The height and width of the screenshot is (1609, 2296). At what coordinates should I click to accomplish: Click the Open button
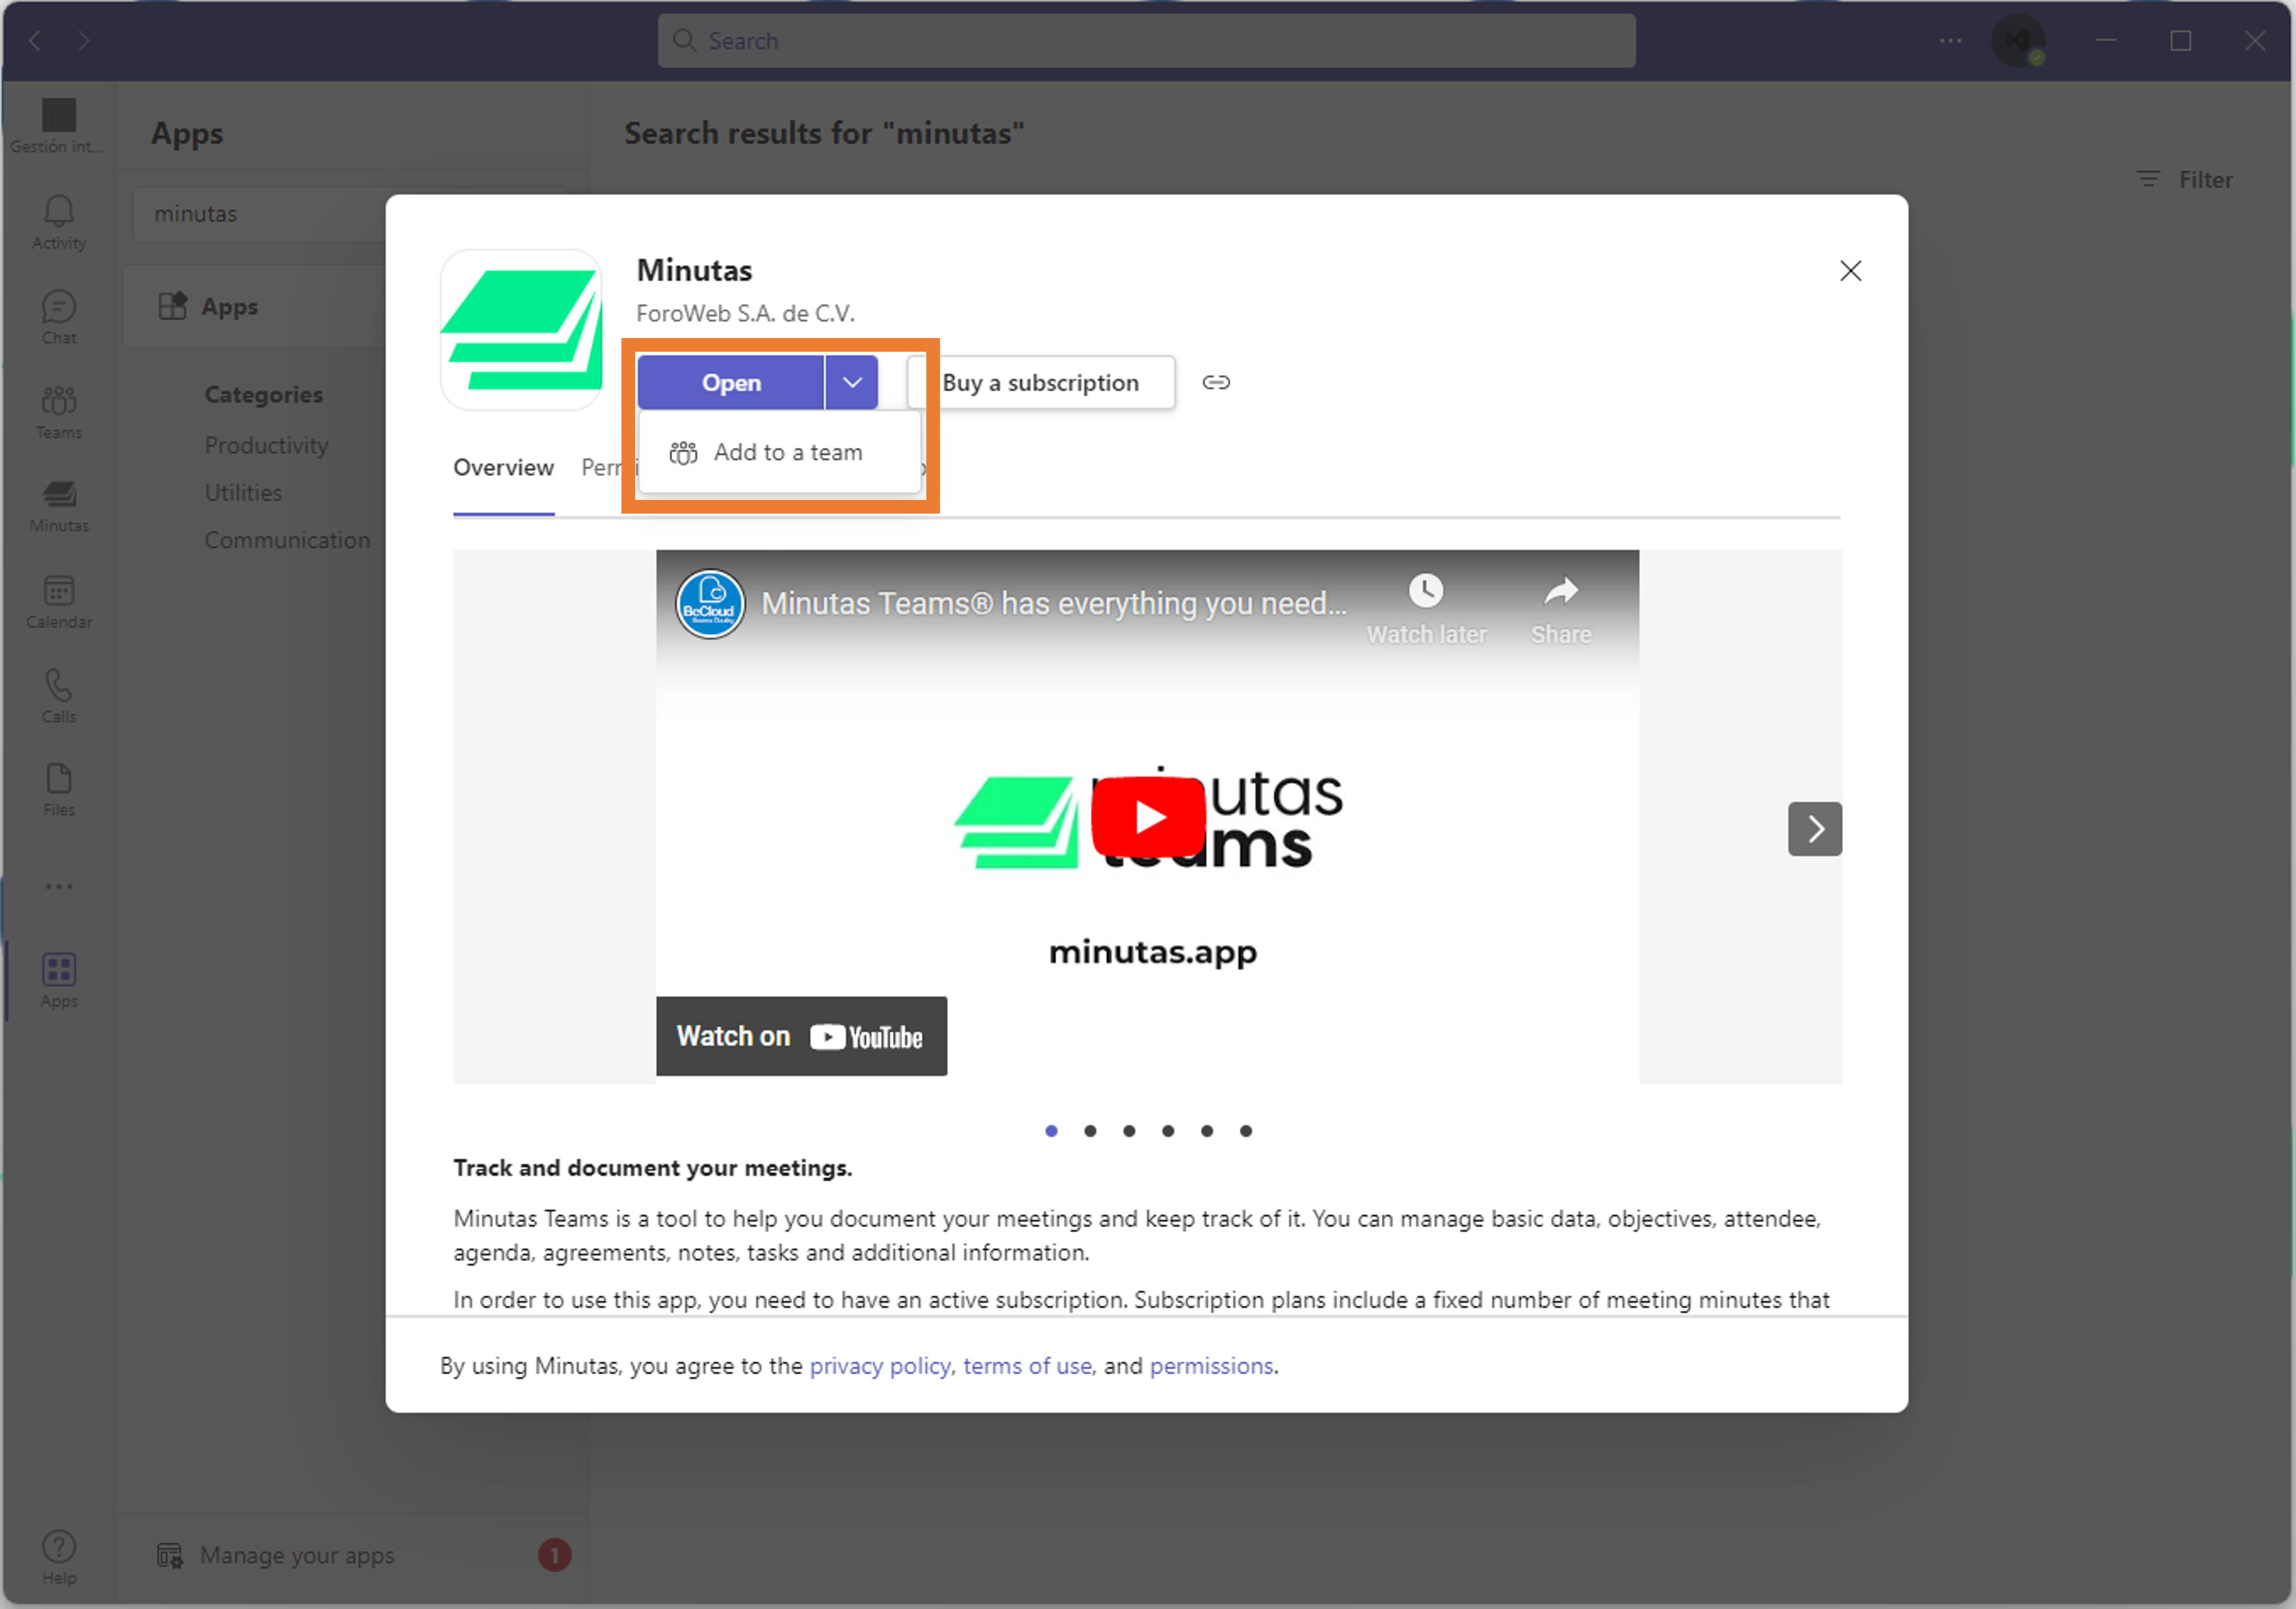click(731, 382)
